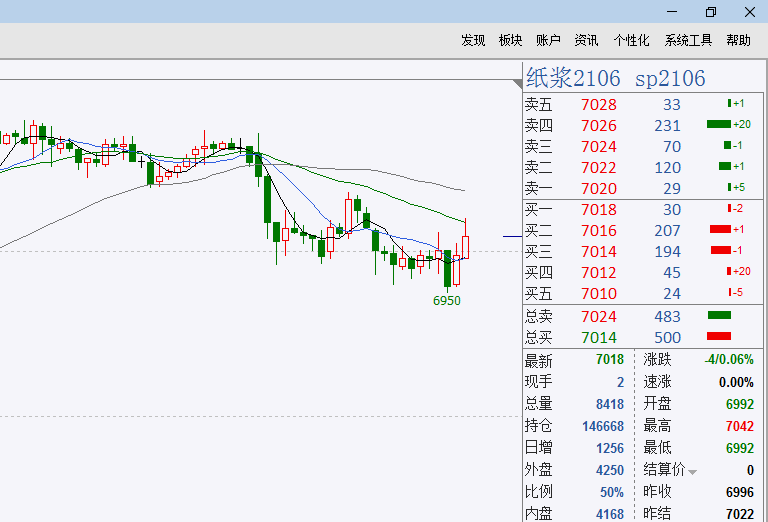Image resolution: width=768 pixels, height=522 pixels.
Task: Open the 发现 menu
Action: click(473, 40)
